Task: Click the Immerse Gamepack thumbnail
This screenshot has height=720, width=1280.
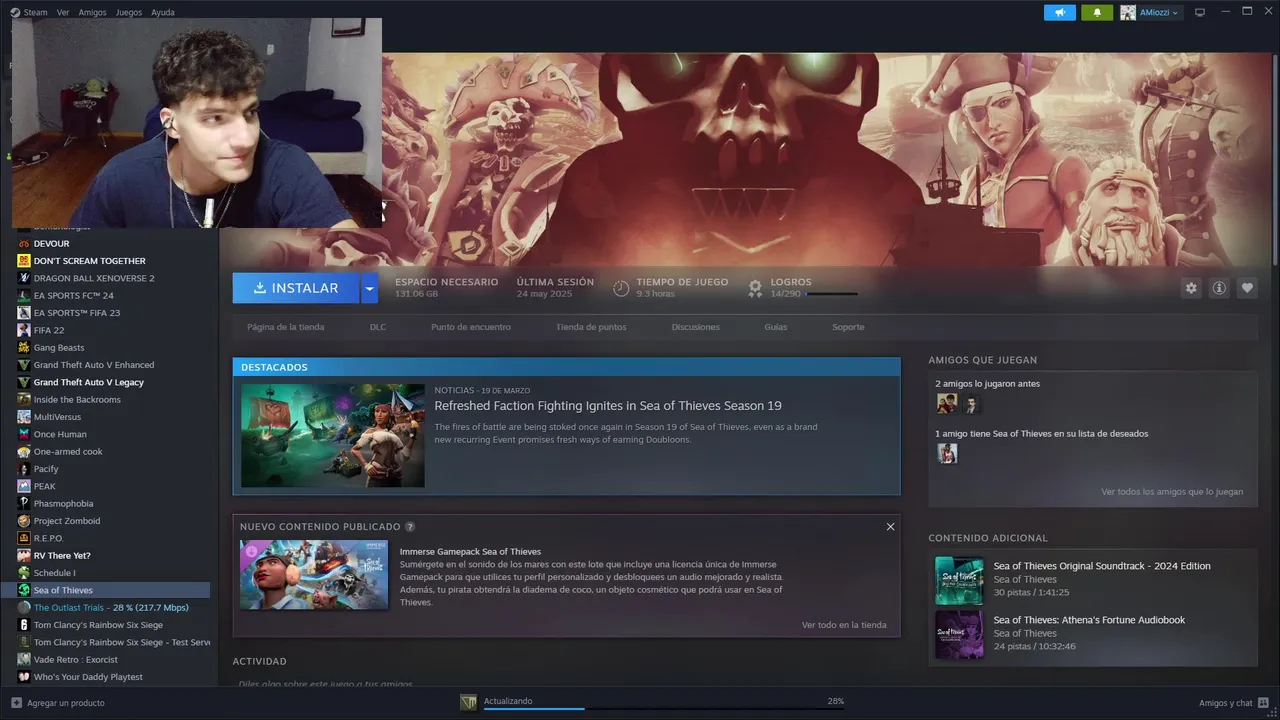Action: click(314, 575)
